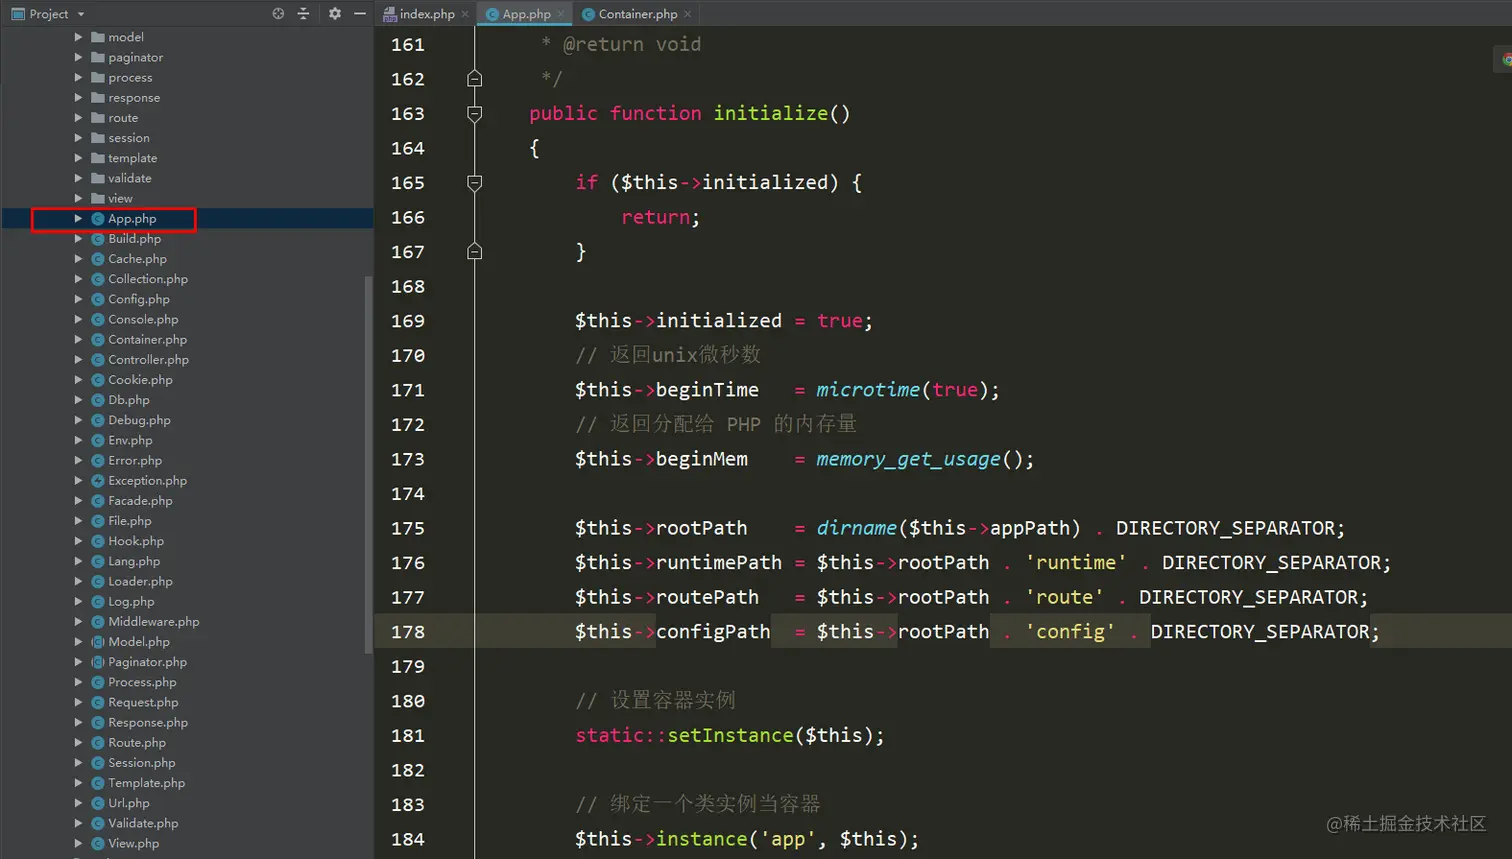Expand the model folder

[78, 37]
